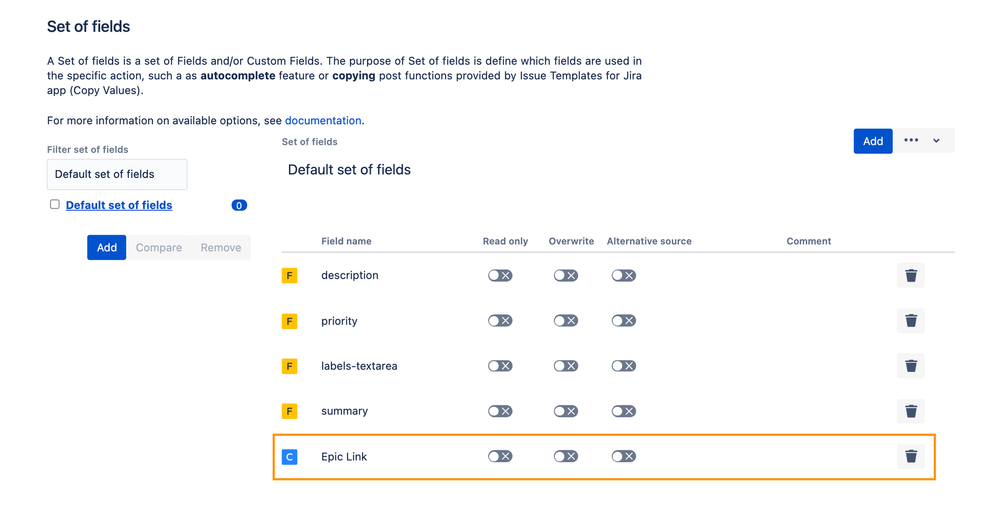The width and height of the screenshot is (999, 507).
Task: Check the Default set of fields checkbox
Action: click(55, 204)
